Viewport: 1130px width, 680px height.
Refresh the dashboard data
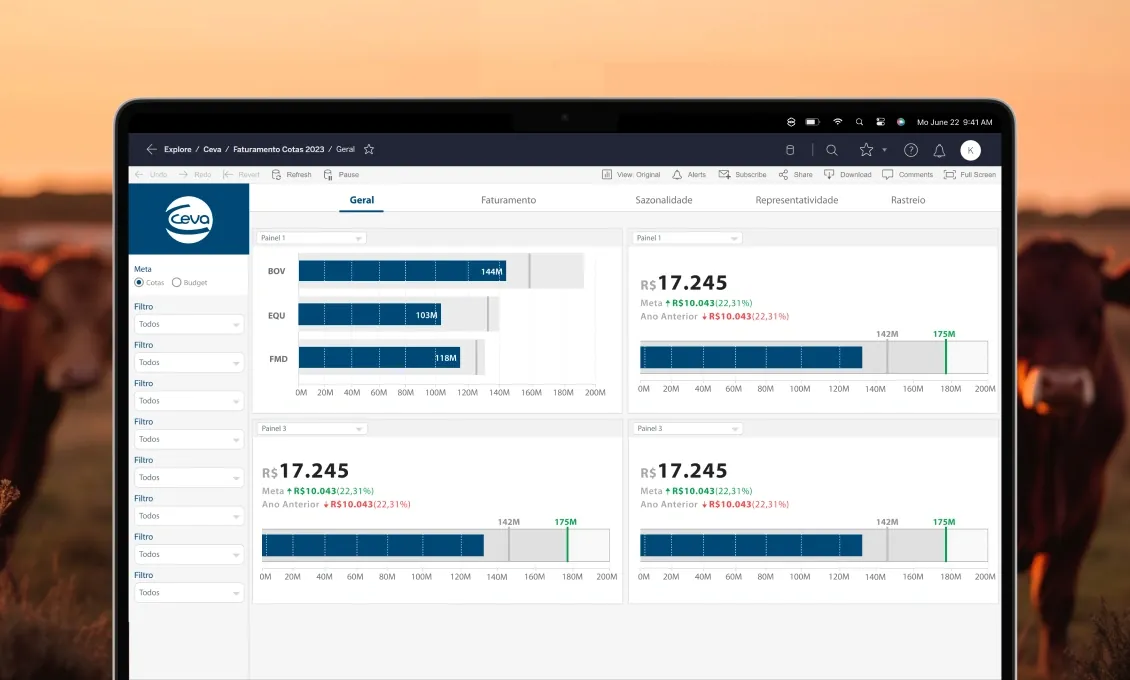click(292, 174)
